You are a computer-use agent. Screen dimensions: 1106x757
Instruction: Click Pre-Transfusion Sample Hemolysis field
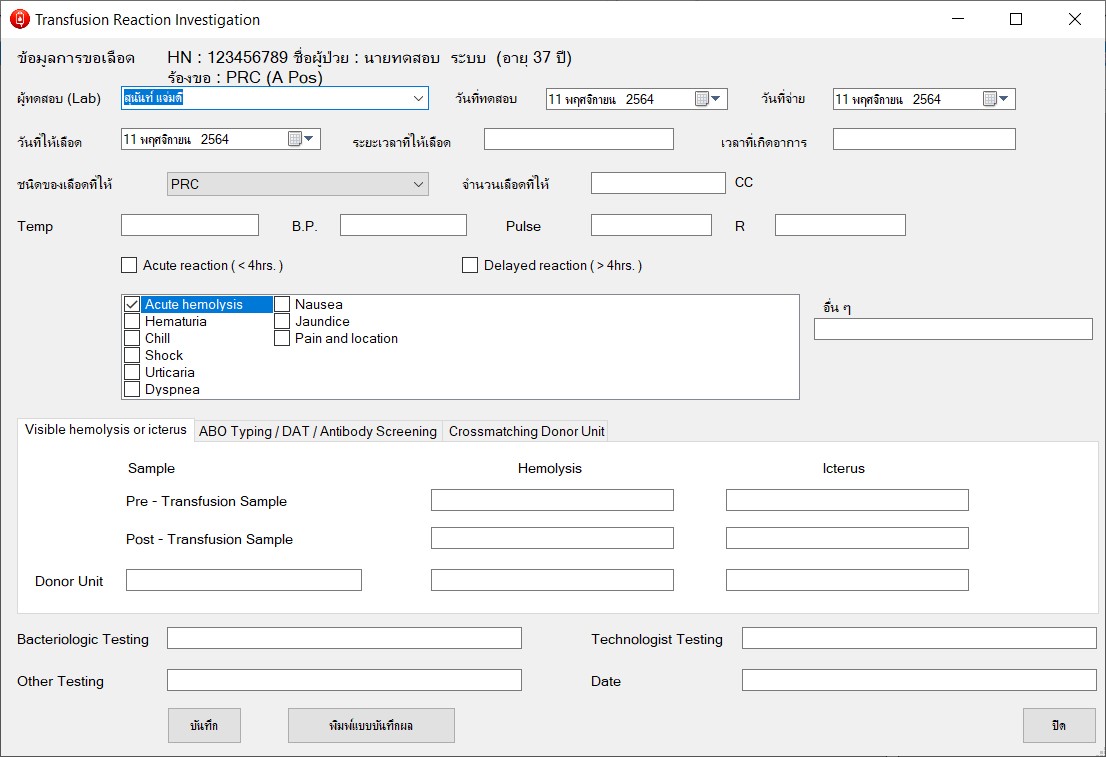(552, 500)
